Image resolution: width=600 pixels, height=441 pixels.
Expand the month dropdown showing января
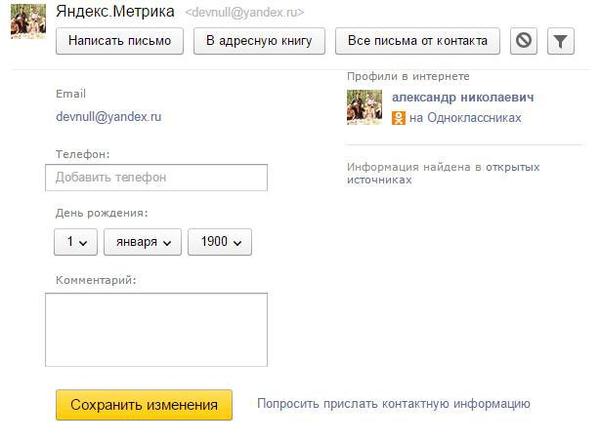[x=143, y=242]
